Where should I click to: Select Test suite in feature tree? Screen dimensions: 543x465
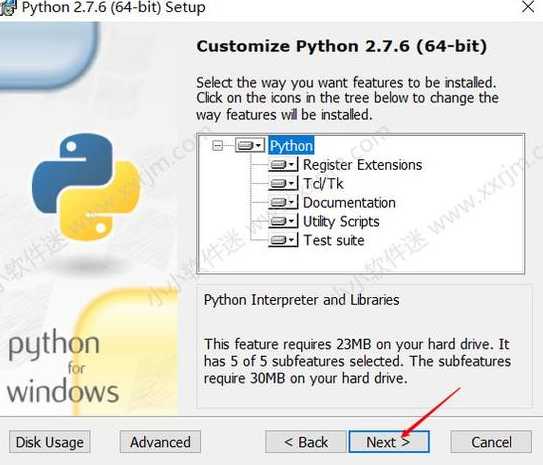tap(334, 240)
